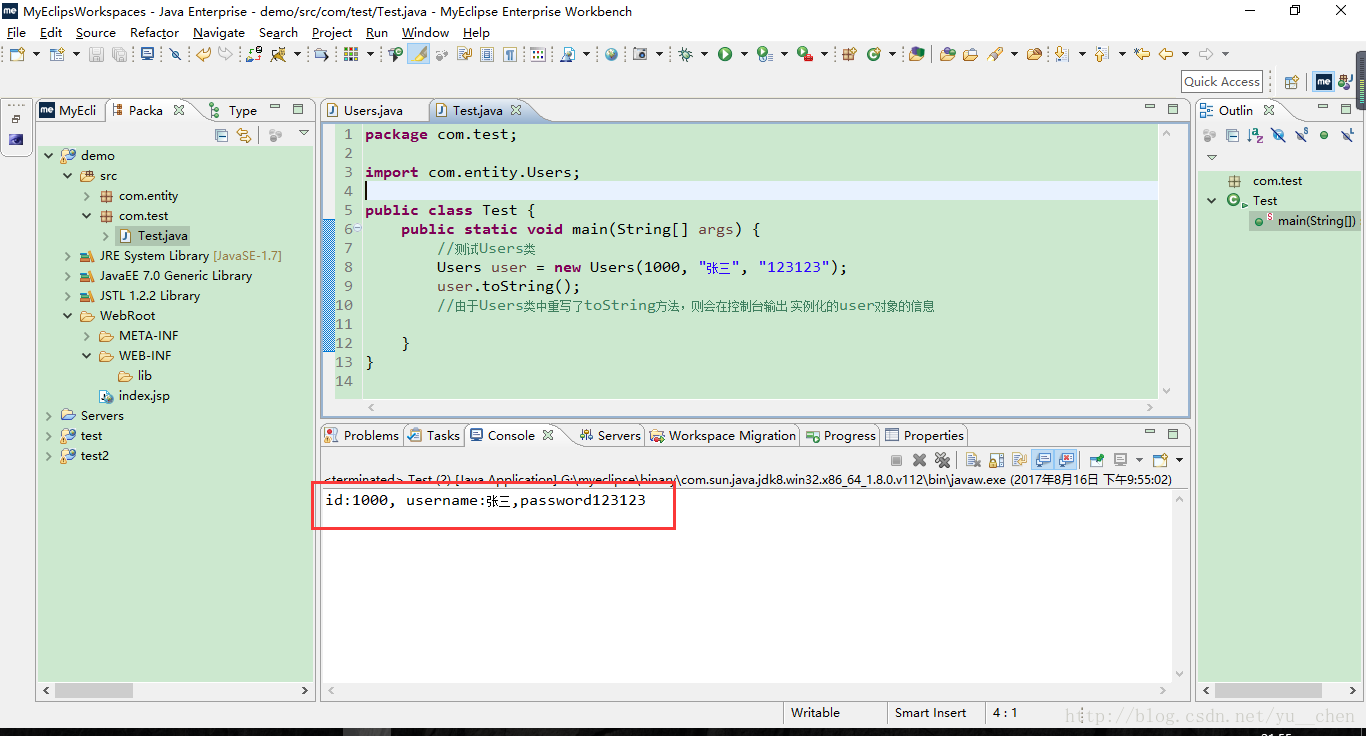This screenshot has height=736, width=1366.
Task: Click the Save toolbar icon
Action: (x=95, y=54)
